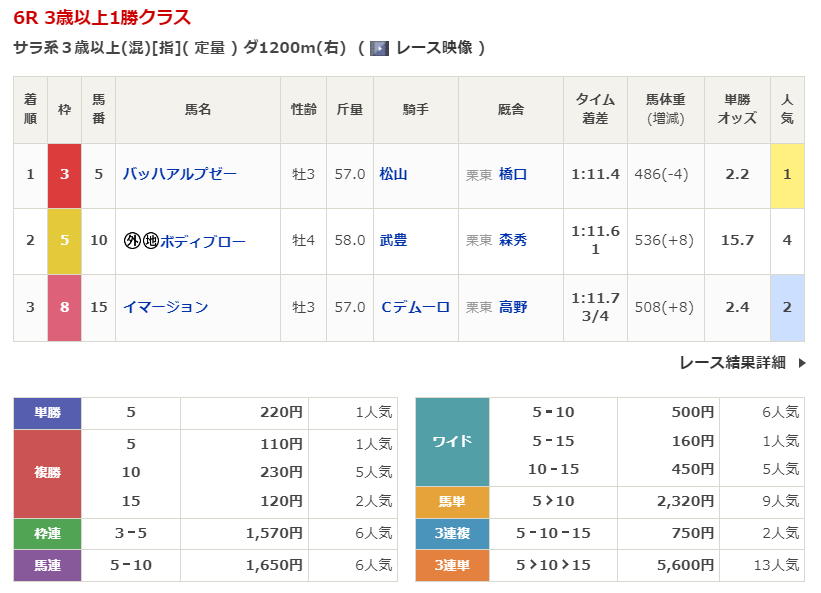Expand レース結果詳細 arrow
821x593 pixels.
[801, 363]
